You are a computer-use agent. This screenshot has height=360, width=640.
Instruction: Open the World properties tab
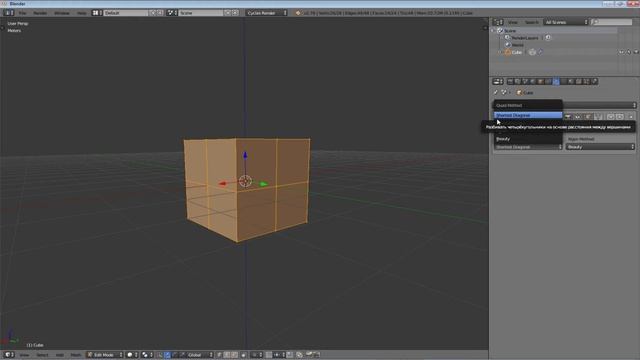tap(532, 82)
